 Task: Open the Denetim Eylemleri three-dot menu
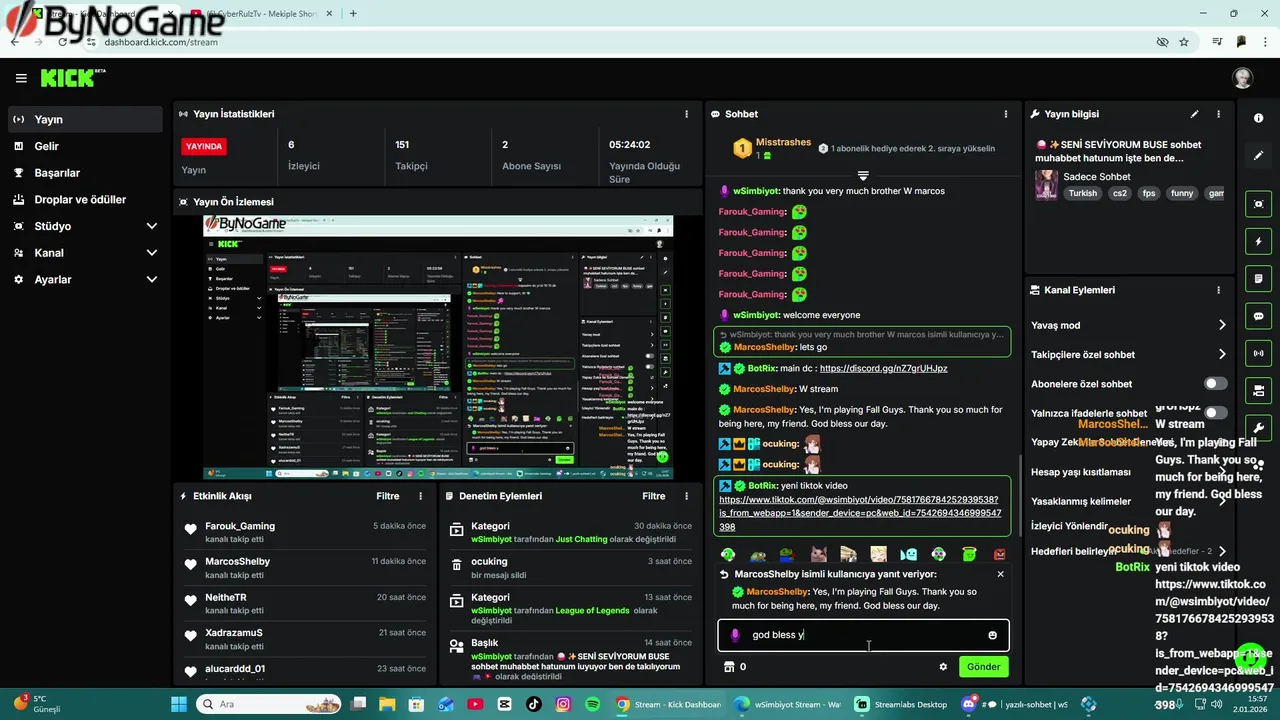coord(686,496)
